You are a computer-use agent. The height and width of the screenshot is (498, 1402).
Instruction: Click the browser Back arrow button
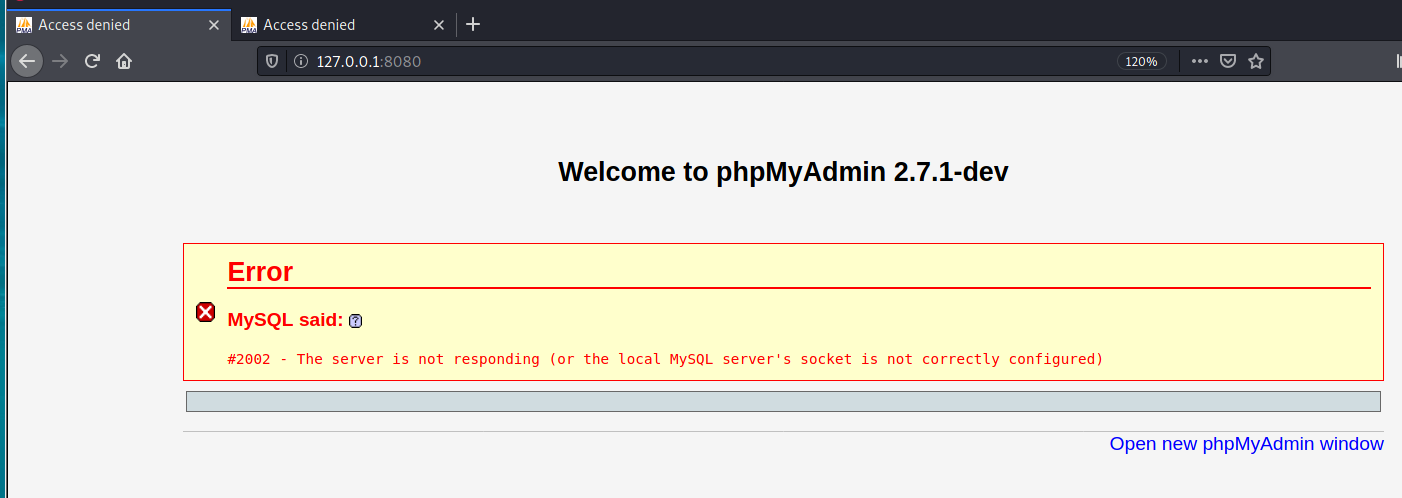27,61
